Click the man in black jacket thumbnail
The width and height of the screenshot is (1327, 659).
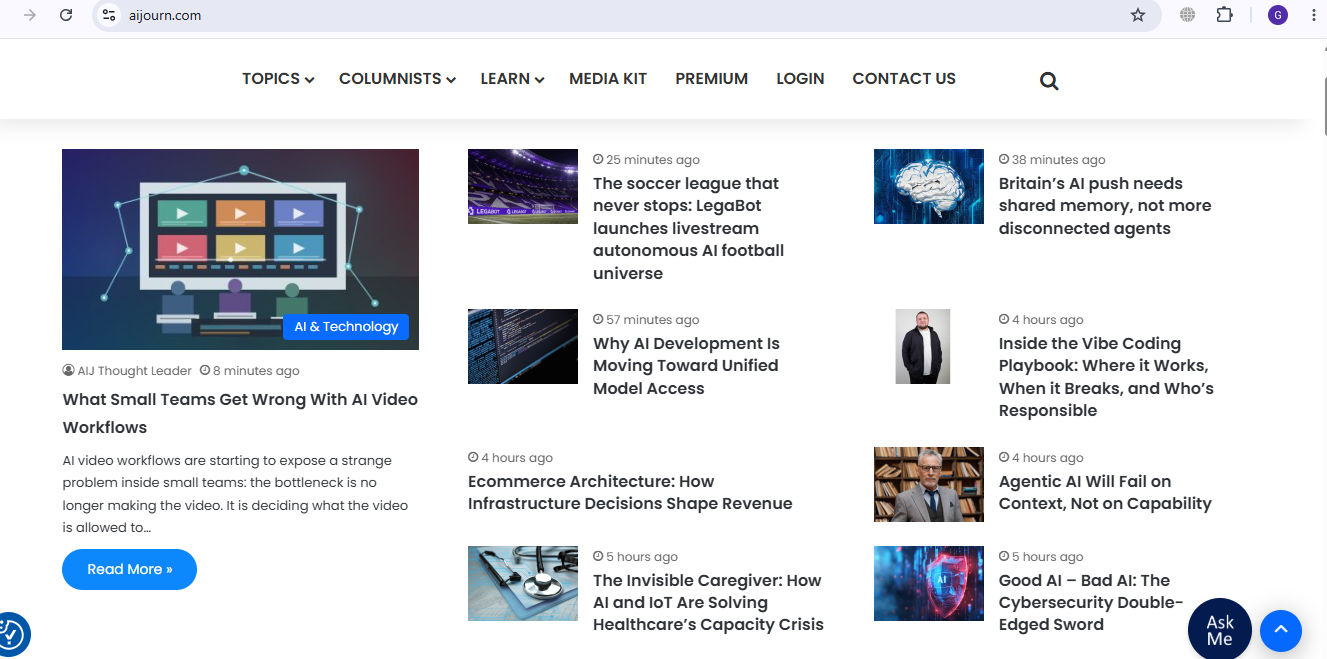pos(922,346)
